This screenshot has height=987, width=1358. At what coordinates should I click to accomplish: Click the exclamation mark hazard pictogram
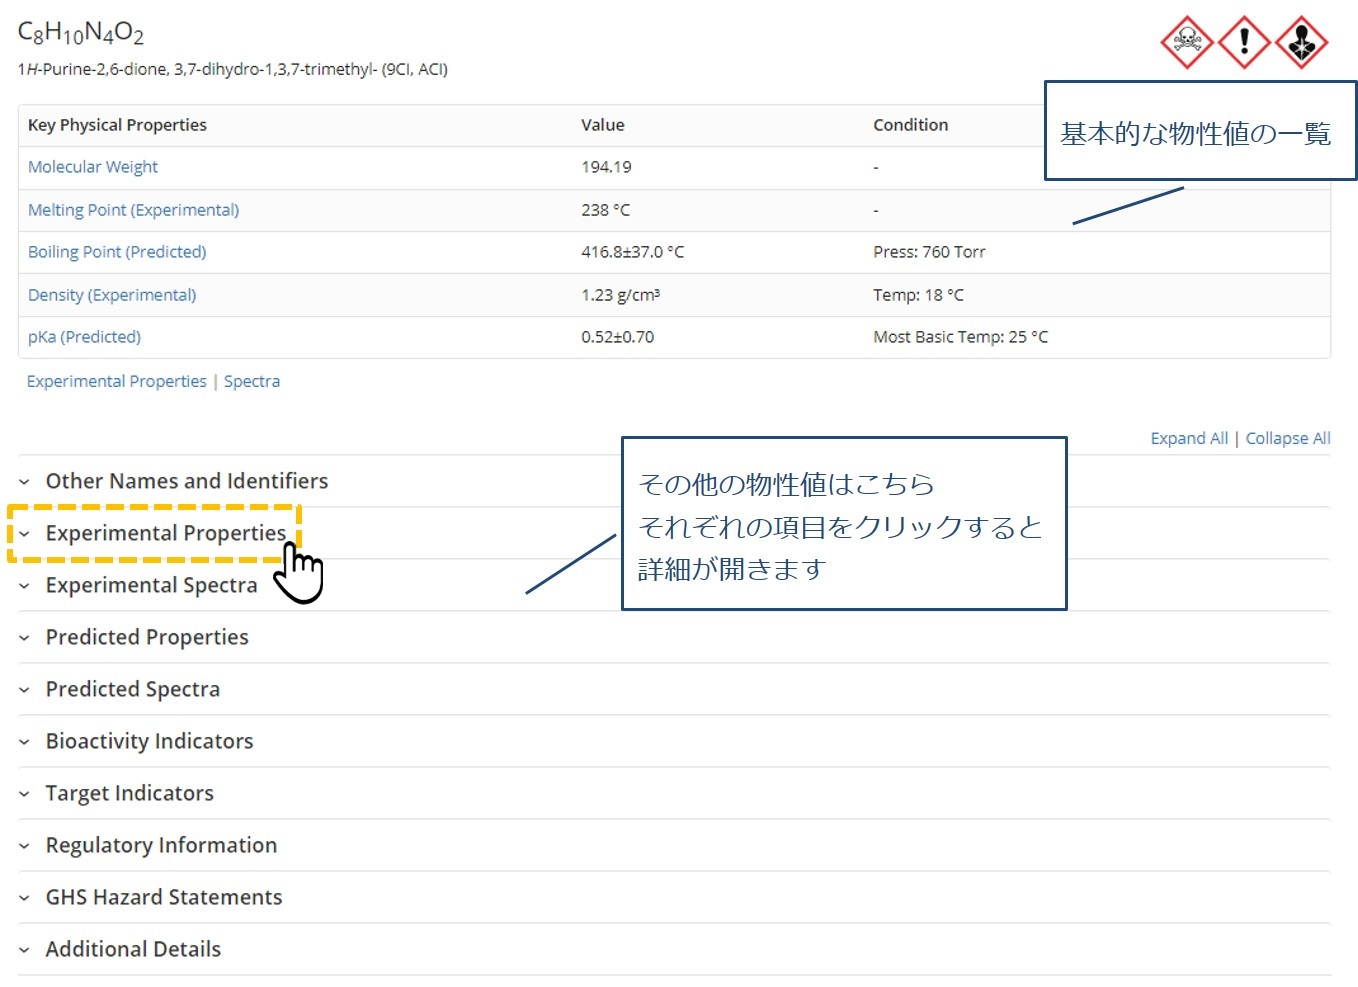pyautogui.click(x=1244, y=42)
